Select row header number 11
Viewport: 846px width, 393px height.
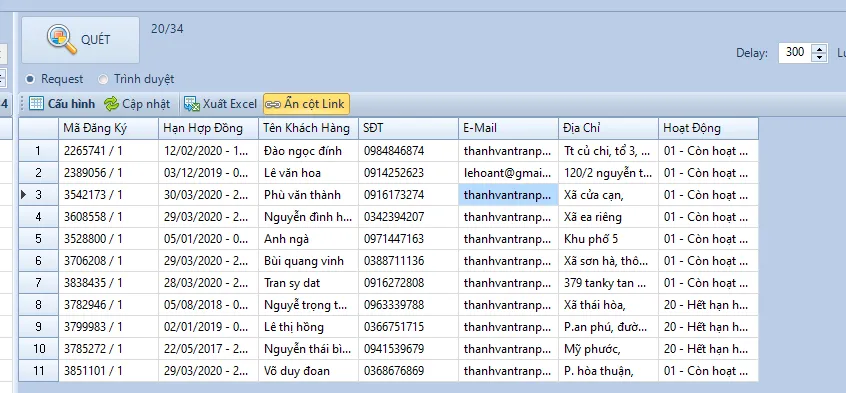(x=38, y=371)
